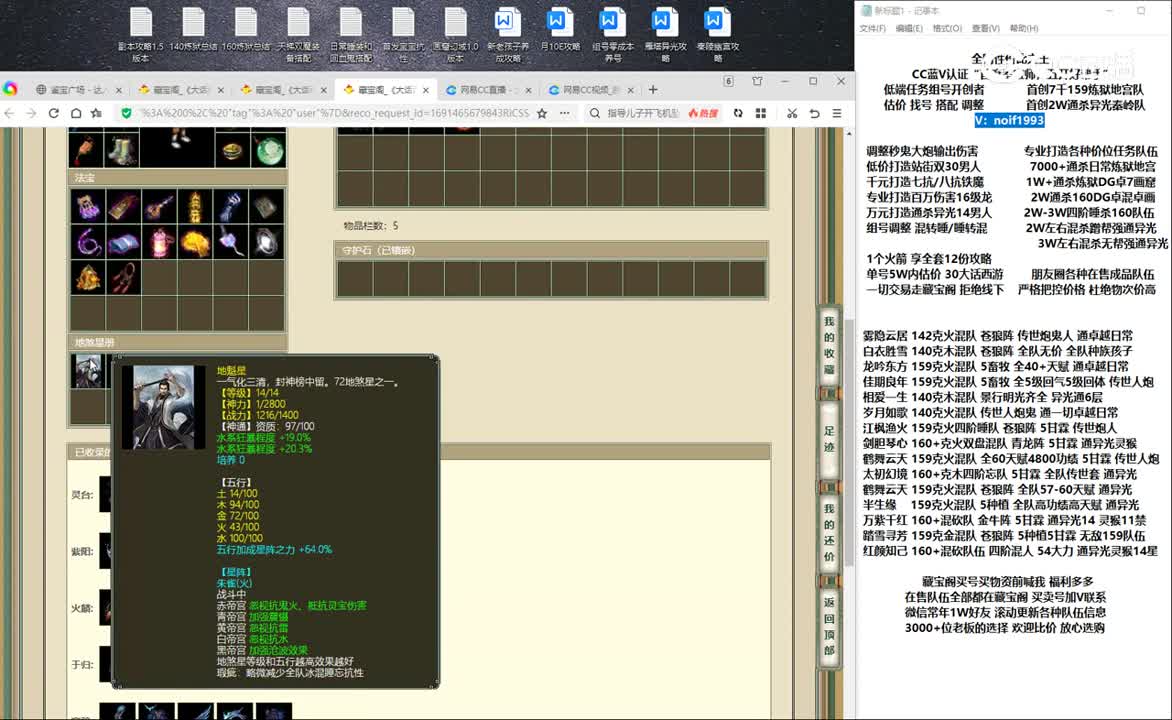This screenshot has height=720, width=1172.
Task: Switch to the 网易CC视频 browser tab
Action: (x=591, y=90)
